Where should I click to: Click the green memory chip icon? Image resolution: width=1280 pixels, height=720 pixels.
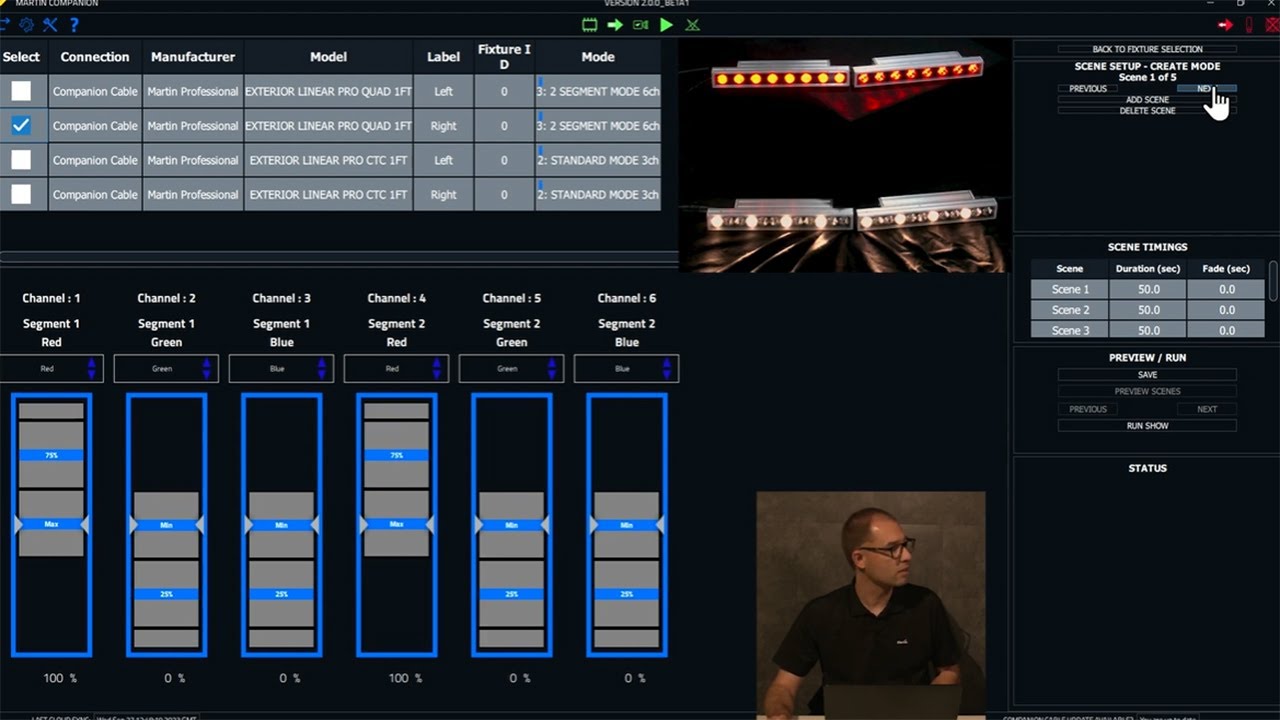point(590,25)
